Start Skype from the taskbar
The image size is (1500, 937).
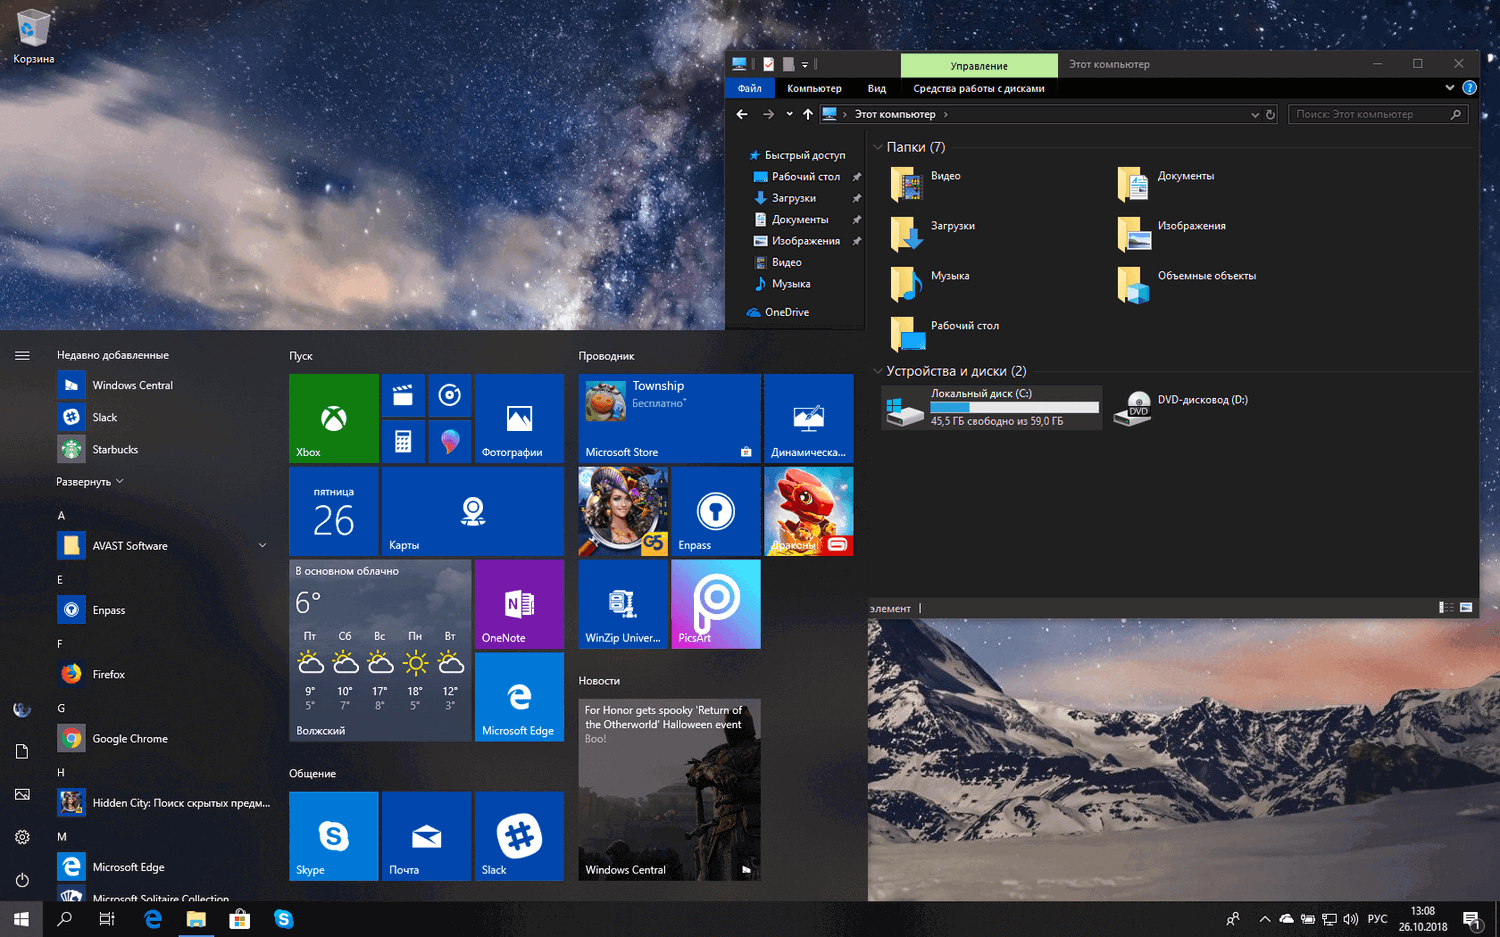[284, 918]
